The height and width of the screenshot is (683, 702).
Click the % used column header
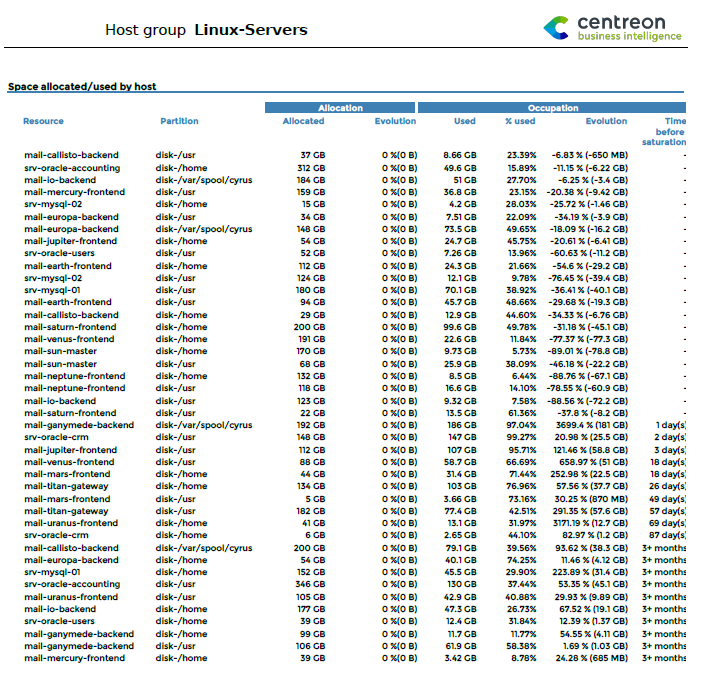coord(520,121)
